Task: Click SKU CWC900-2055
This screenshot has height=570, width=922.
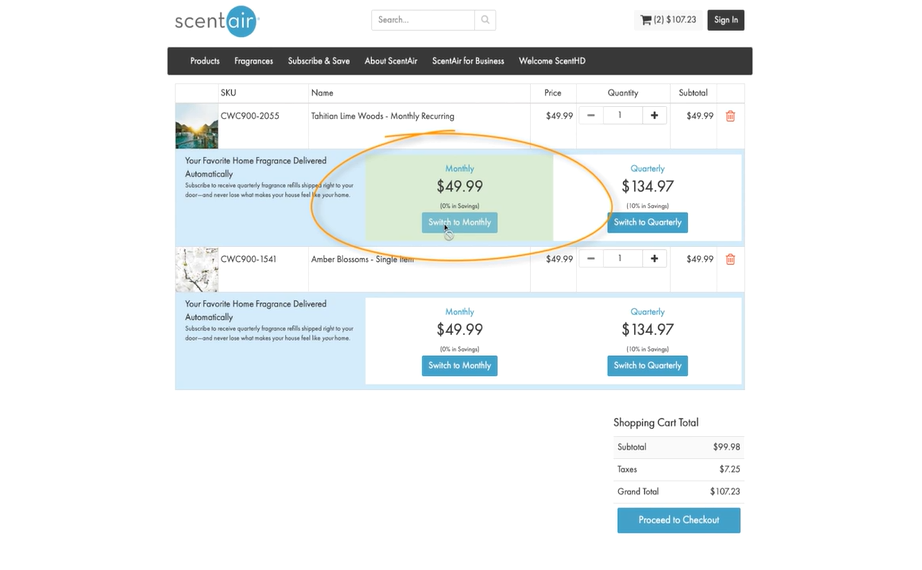Action: click(x=250, y=116)
